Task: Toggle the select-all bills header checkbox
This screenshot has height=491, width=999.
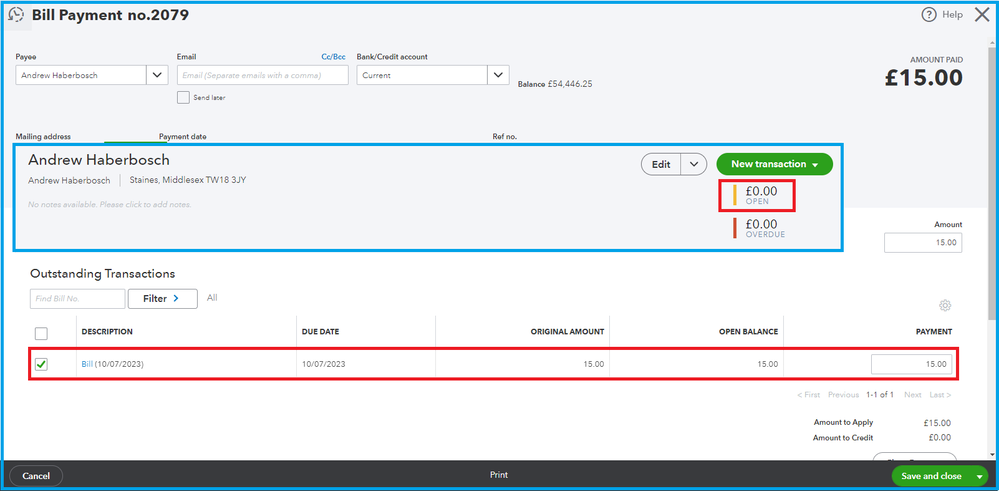Action: pyautogui.click(x=41, y=334)
